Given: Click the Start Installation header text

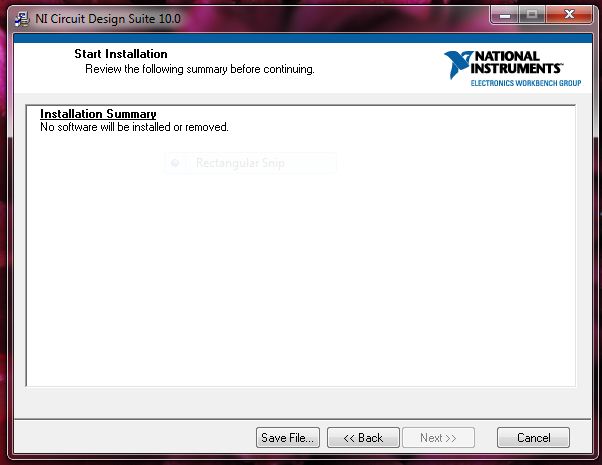Looking at the screenshot, I should pos(121,54).
